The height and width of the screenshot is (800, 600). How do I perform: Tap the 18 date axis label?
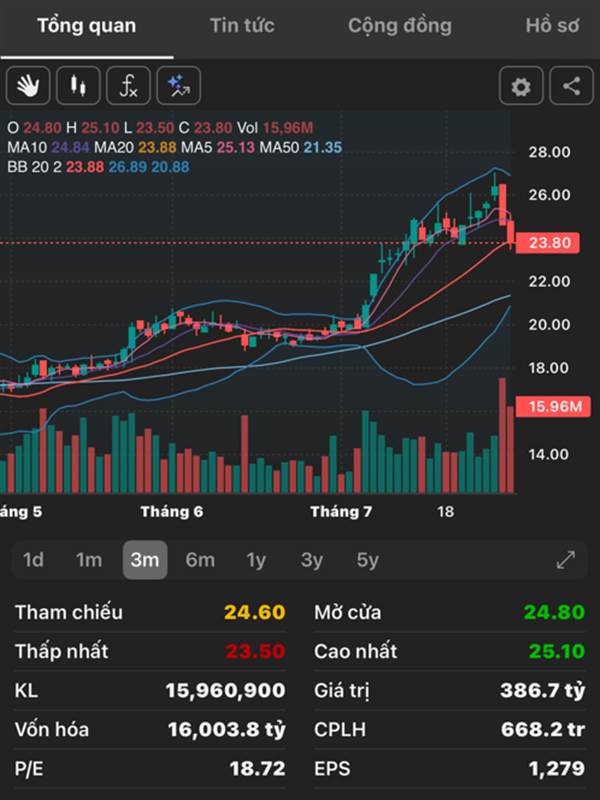pos(445,511)
